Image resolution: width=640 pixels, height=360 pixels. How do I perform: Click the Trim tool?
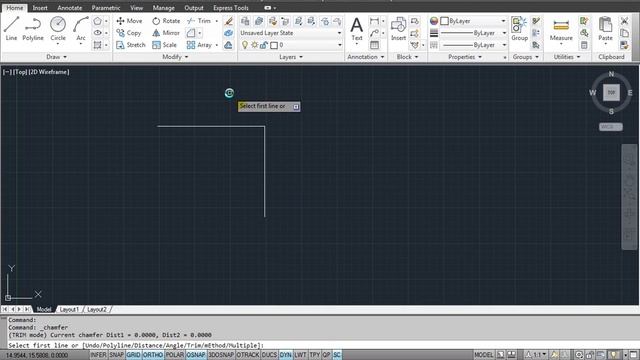tap(199, 21)
